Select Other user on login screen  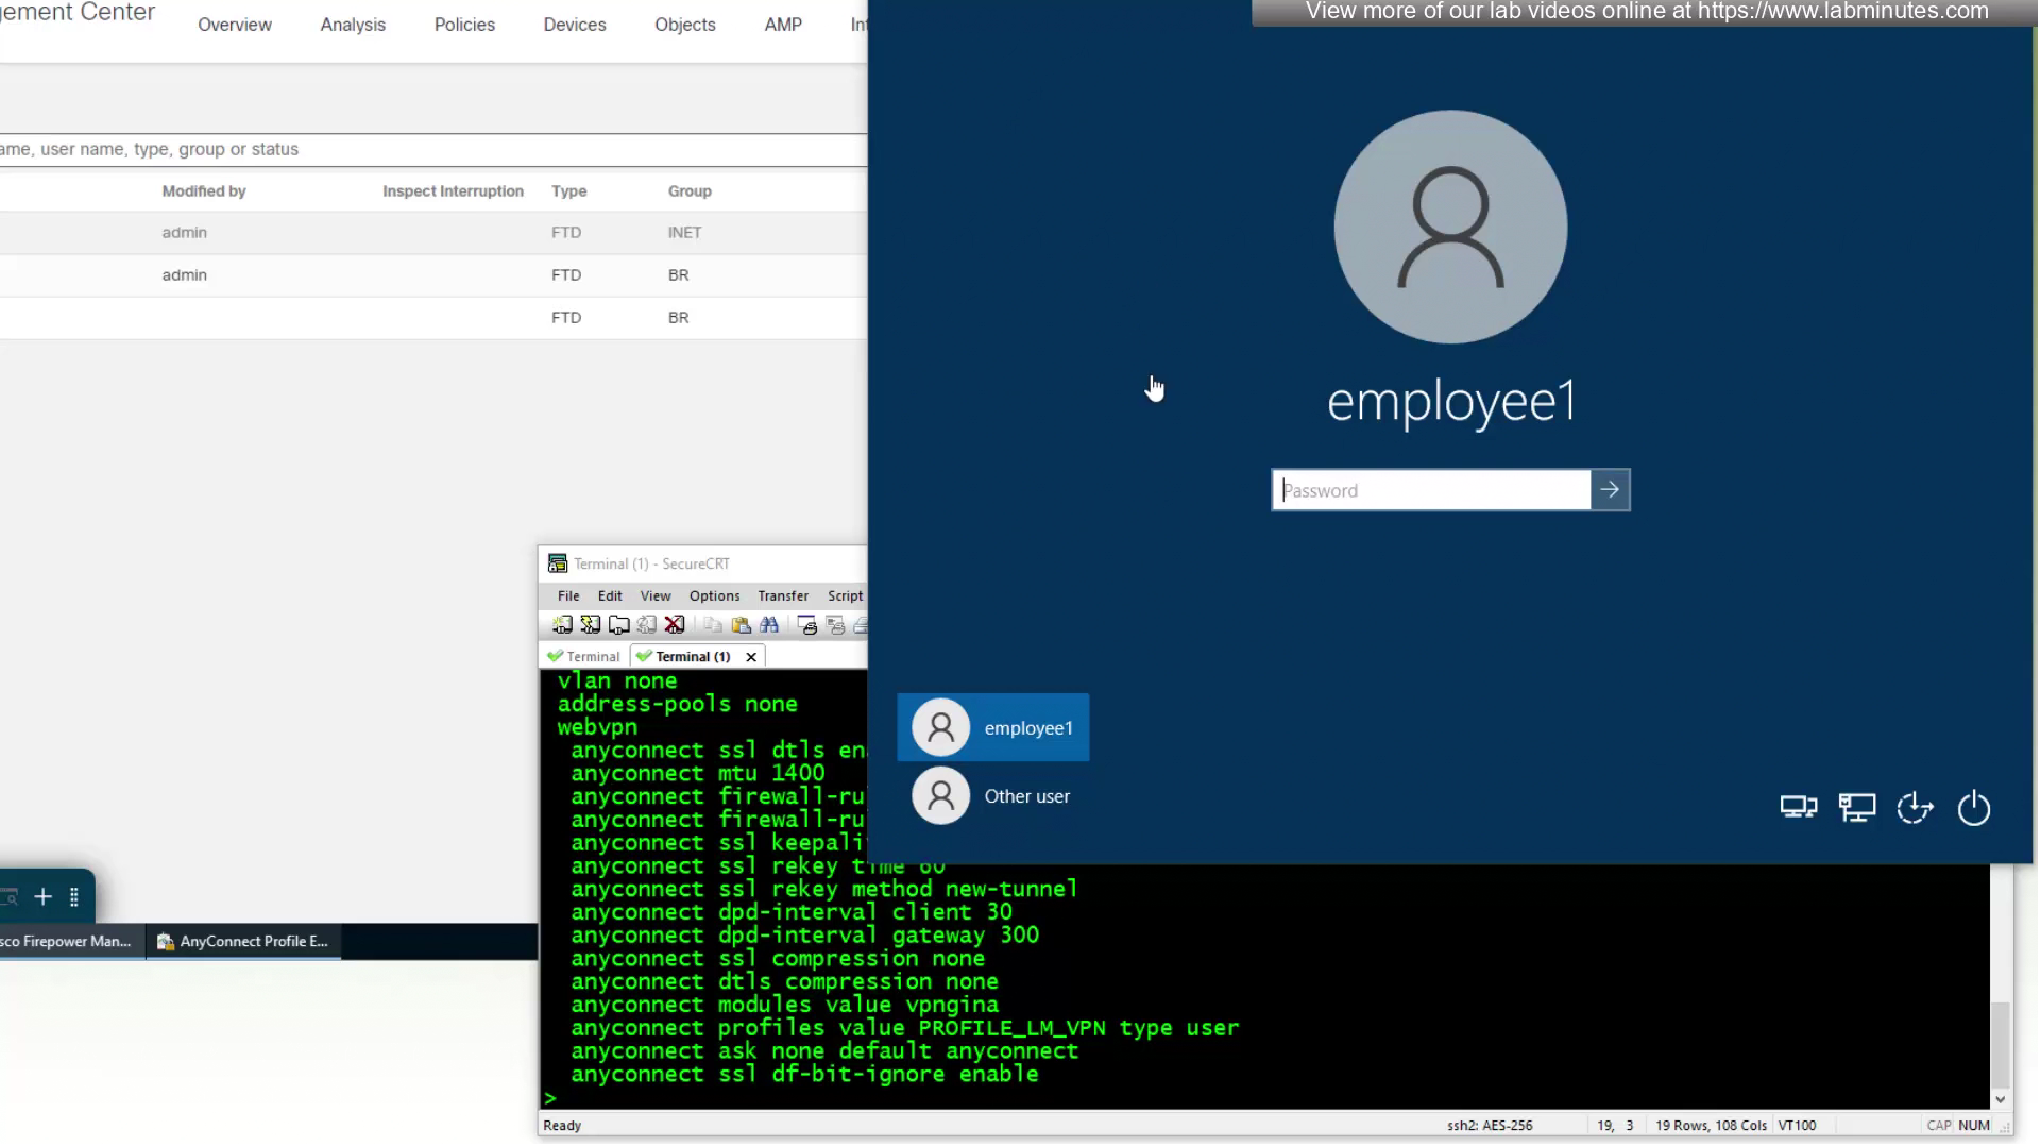[x=993, y=796]
